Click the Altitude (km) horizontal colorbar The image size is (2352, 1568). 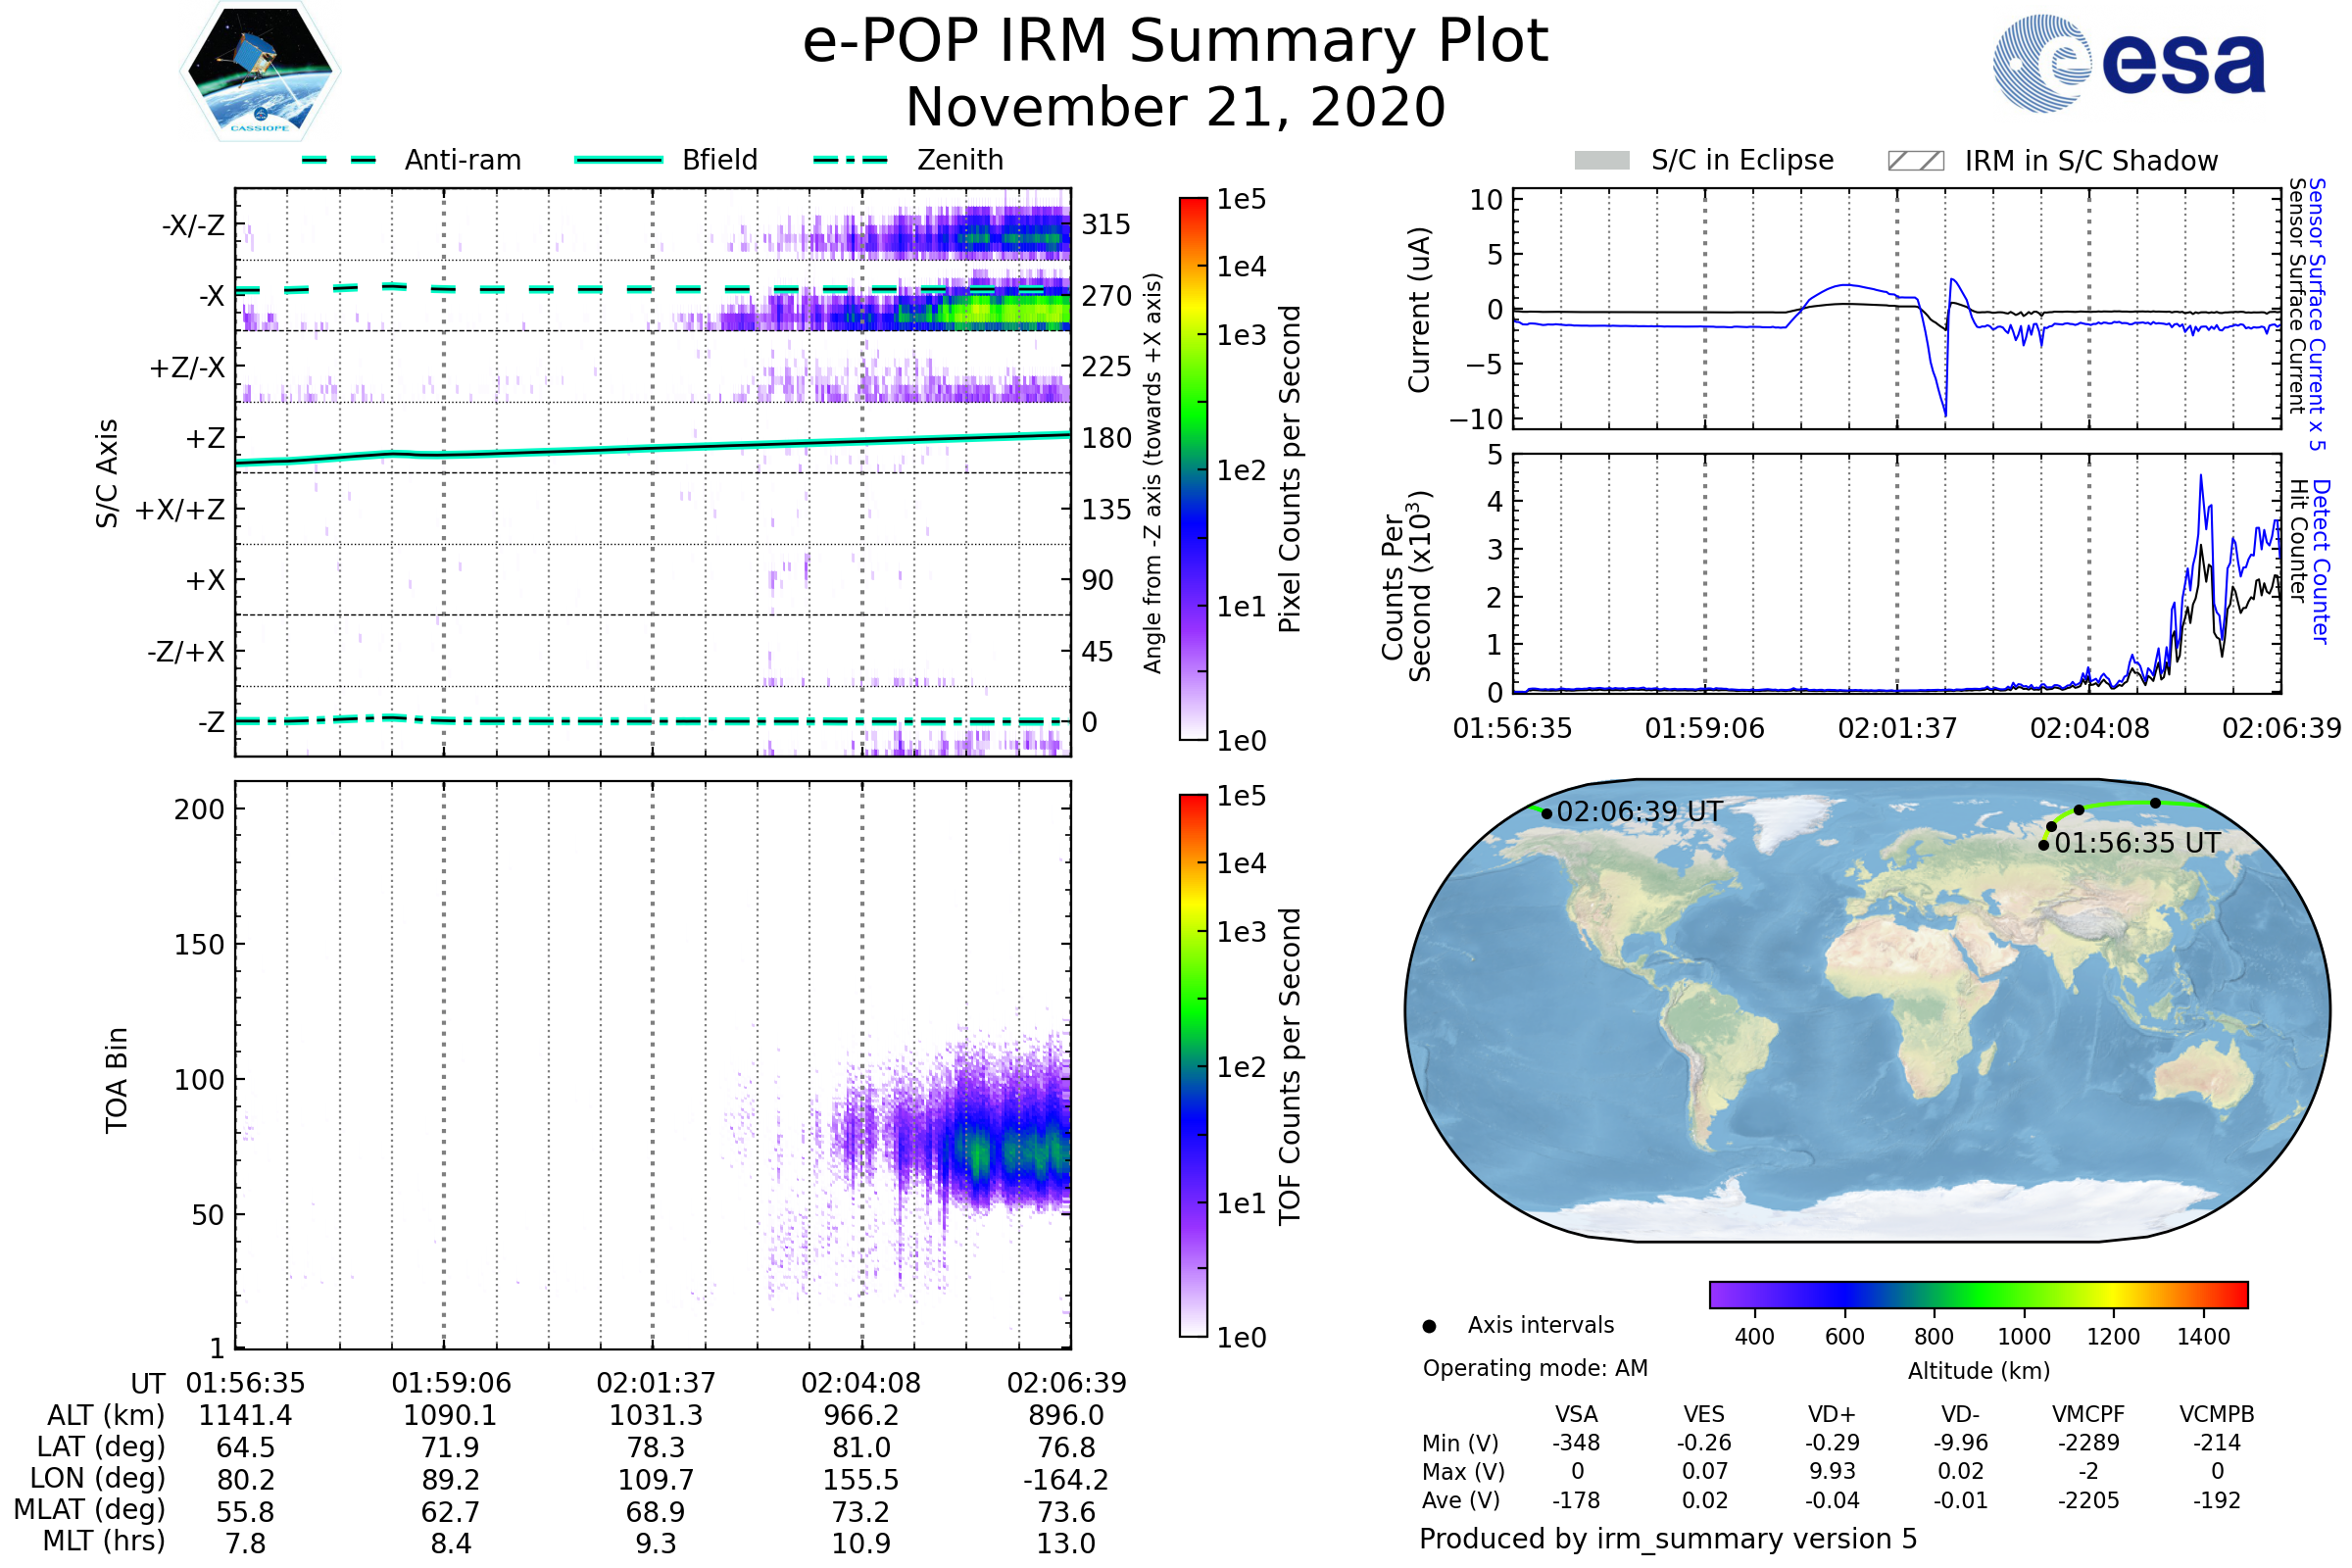[x=1978, y=1294]
